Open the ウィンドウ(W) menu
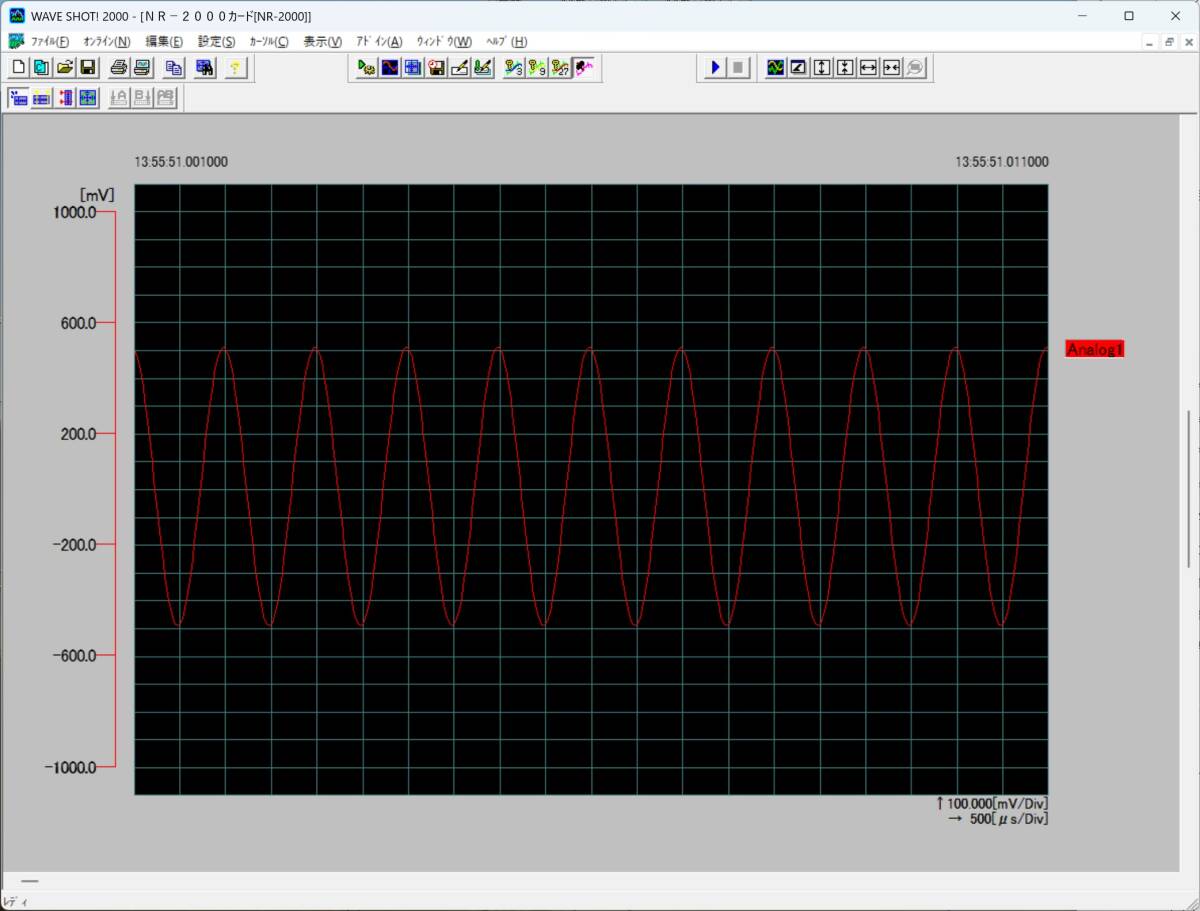The image size is (1200, 911). point(444,42)
